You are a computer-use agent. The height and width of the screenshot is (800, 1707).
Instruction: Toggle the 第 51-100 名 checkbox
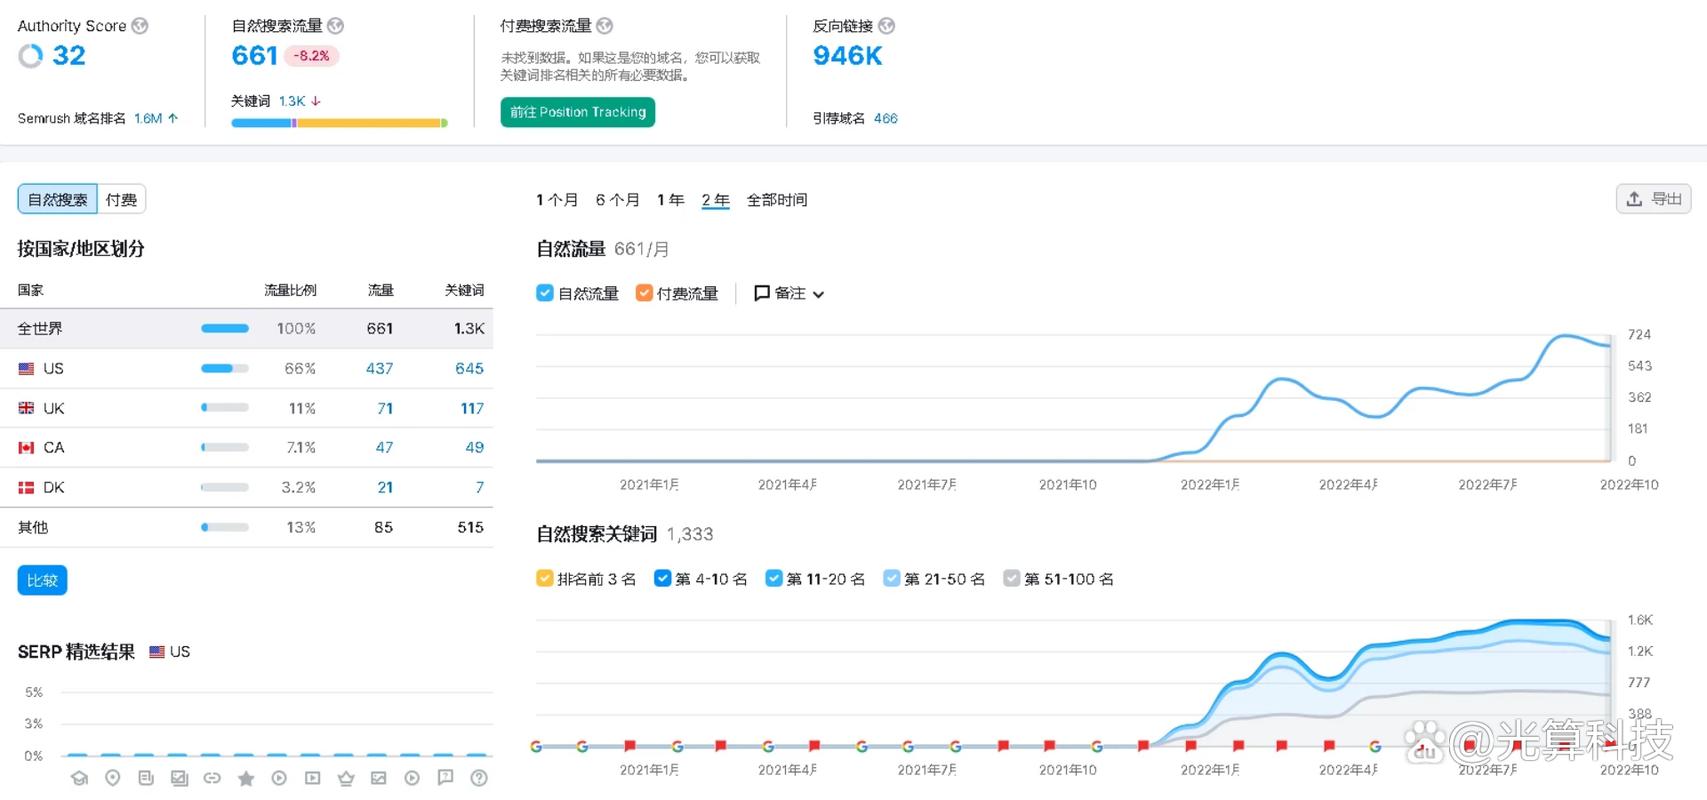1012,578
